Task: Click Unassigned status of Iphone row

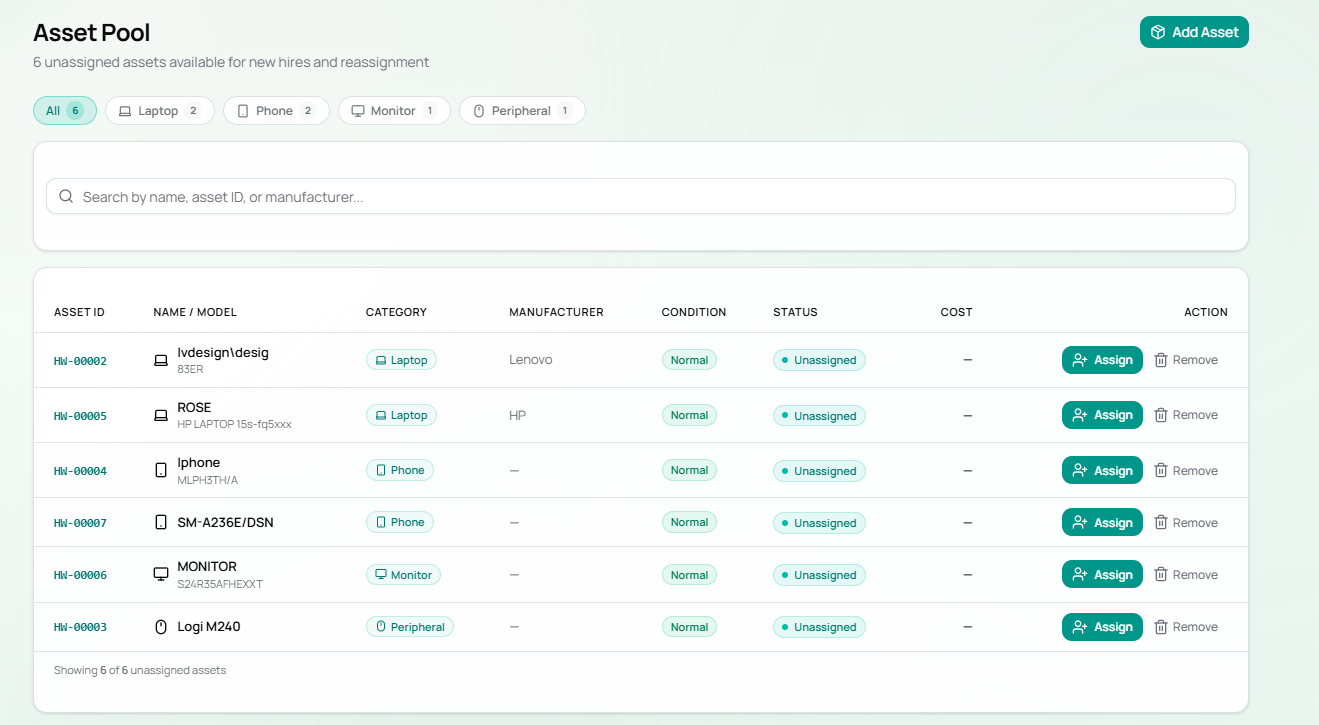Action: 819,471
